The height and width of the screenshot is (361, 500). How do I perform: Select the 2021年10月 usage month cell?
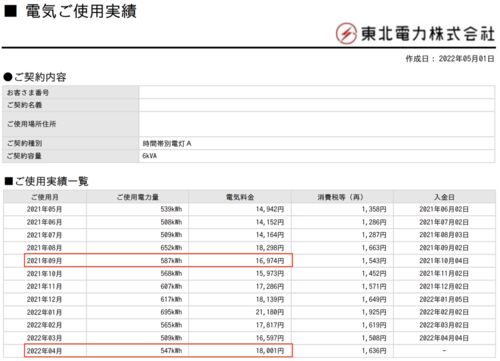(x=44, y=274)
